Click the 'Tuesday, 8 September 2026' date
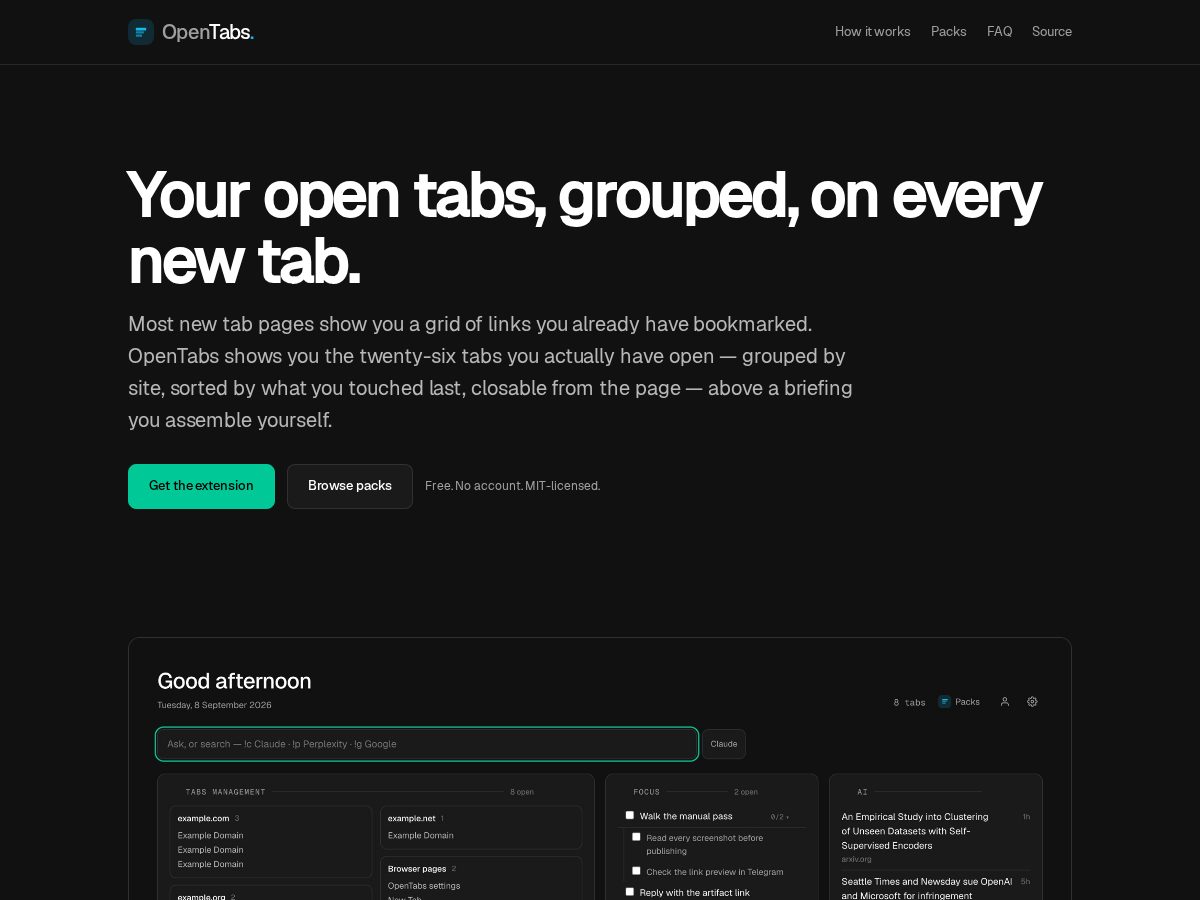 click(x=214, y=705)
